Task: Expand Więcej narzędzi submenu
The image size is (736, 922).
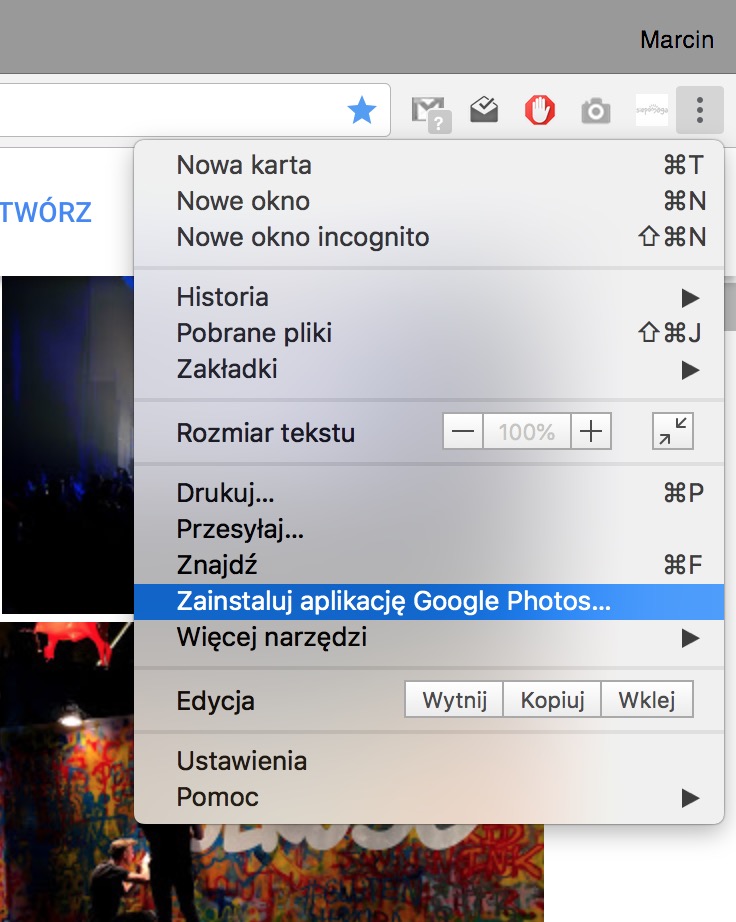Action: 429,637
